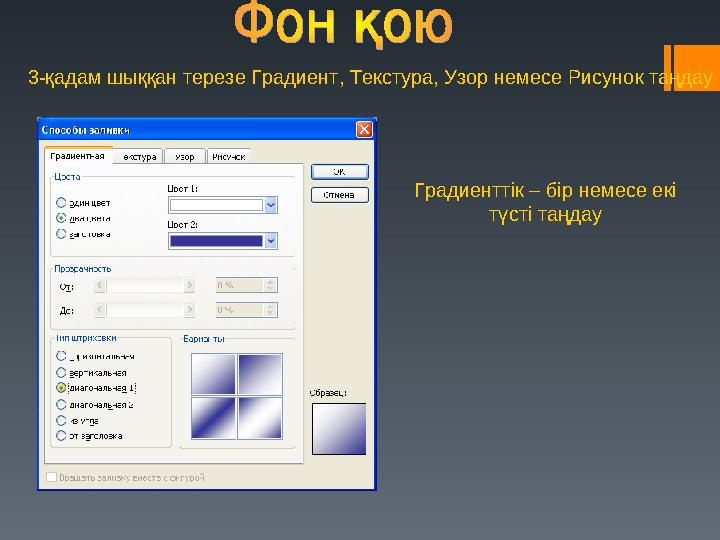The width and height of the screenshot is (720, 540).
Task: Choose the bottom-right gradient variant
Action: 260,418
